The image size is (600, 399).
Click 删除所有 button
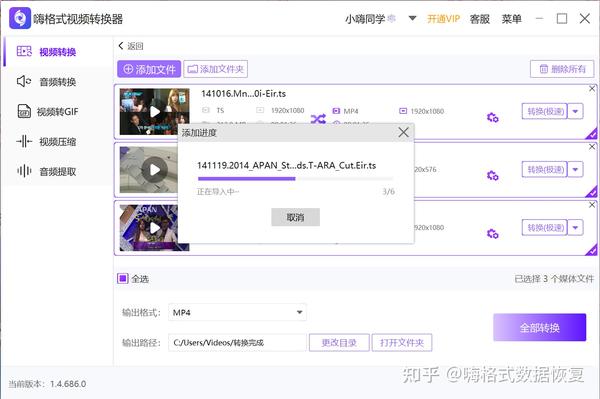click(562, 69)
